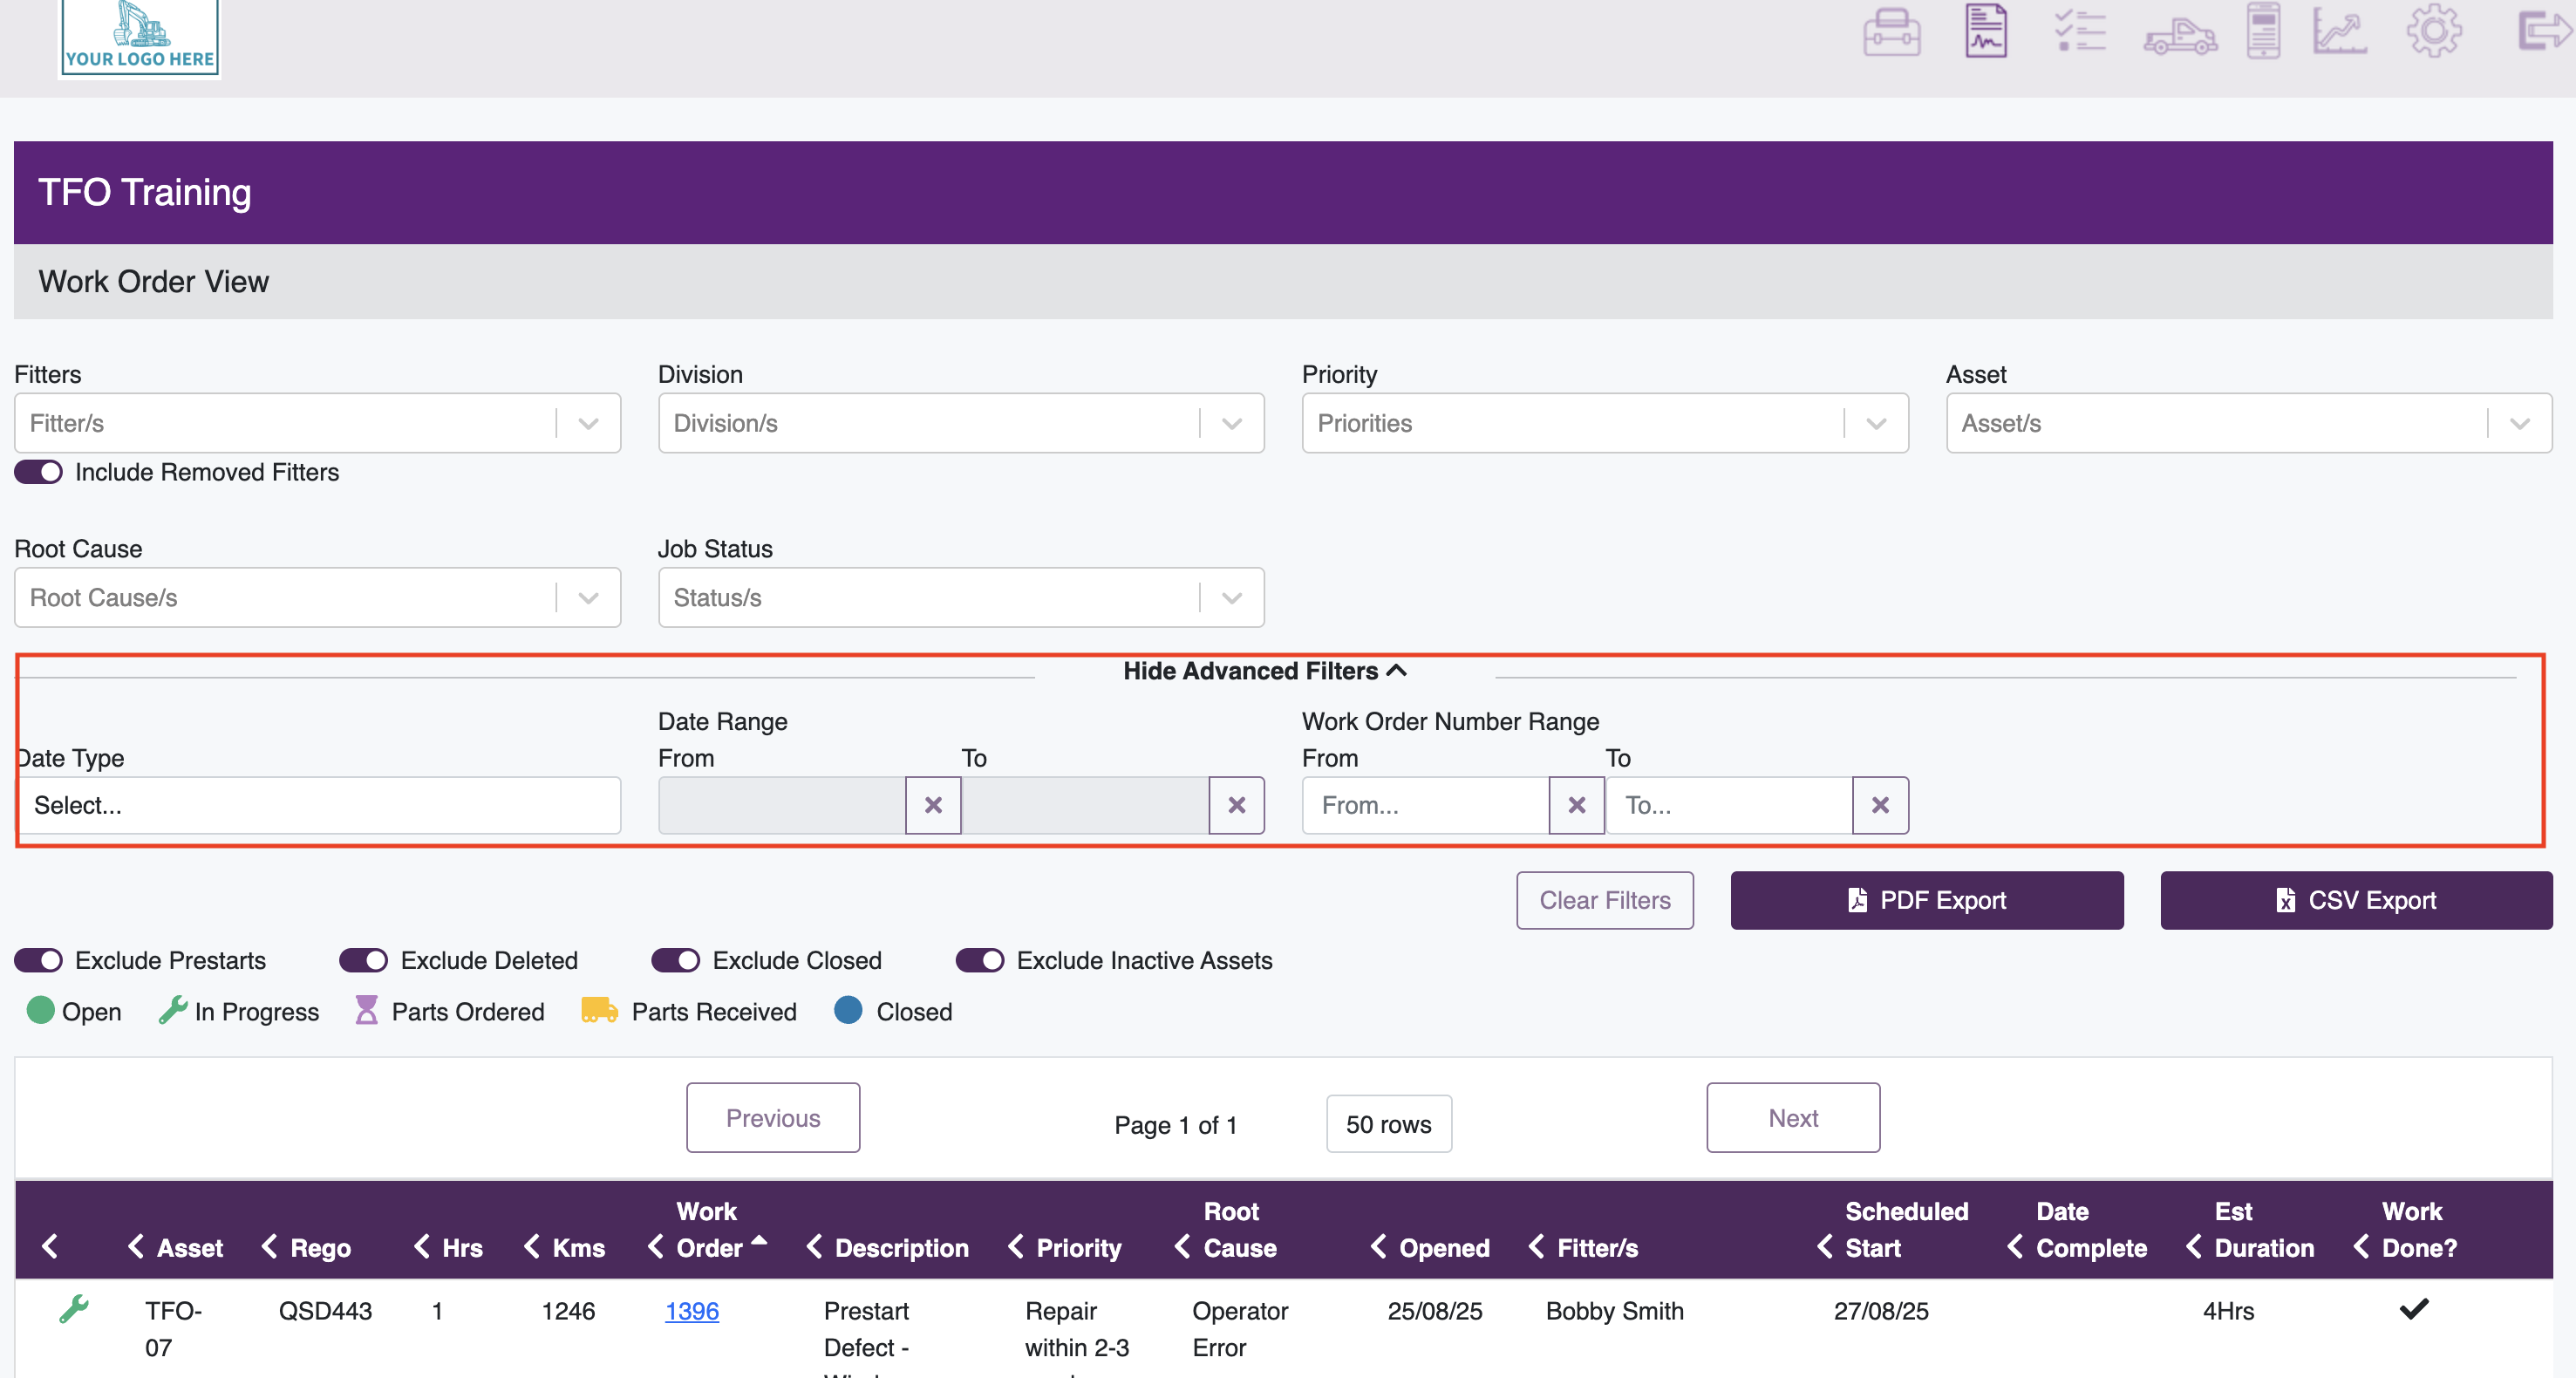2576x1378 pixels.
Task: Open the Job Status dropdown
Action: pos(961,597)
